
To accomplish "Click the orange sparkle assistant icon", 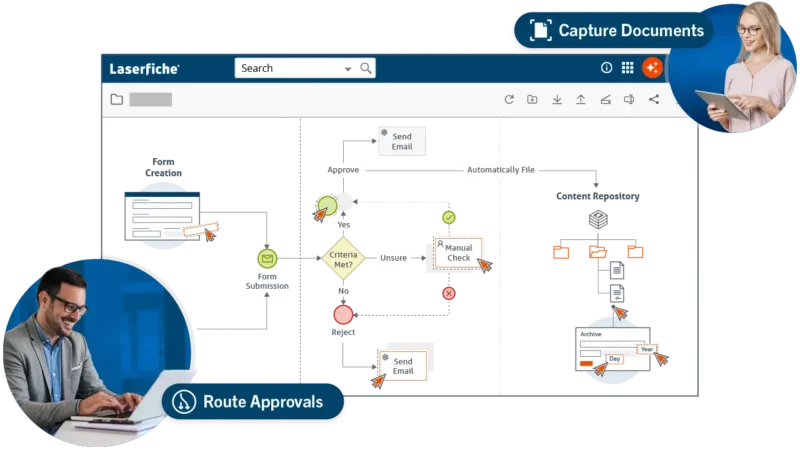I will pos(652,68).
